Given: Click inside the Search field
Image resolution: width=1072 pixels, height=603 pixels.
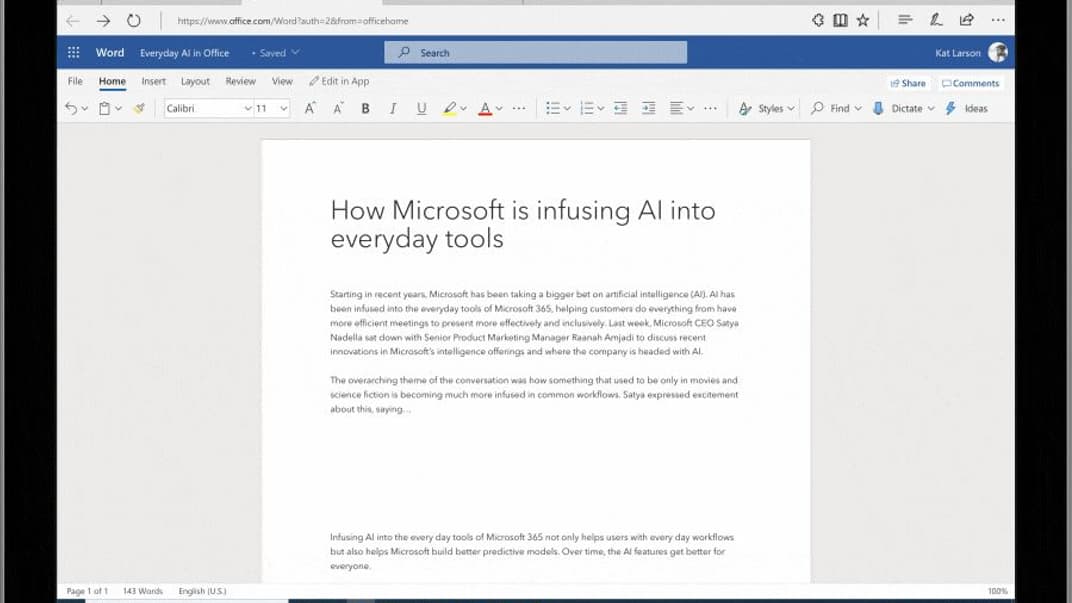Looking at the screenshot, I should [535, 52].
